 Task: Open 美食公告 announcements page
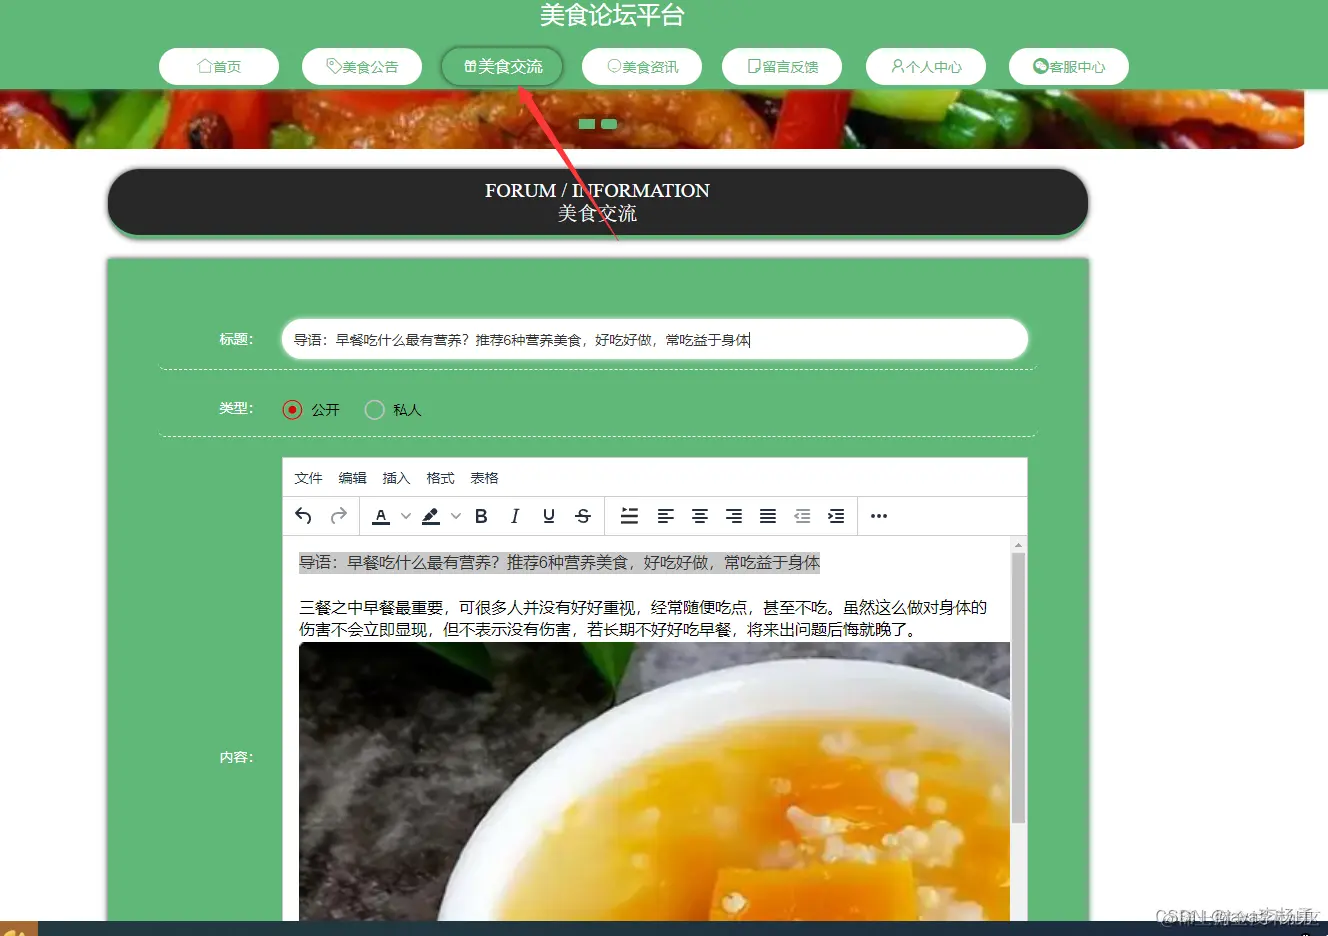click(362, 66)
